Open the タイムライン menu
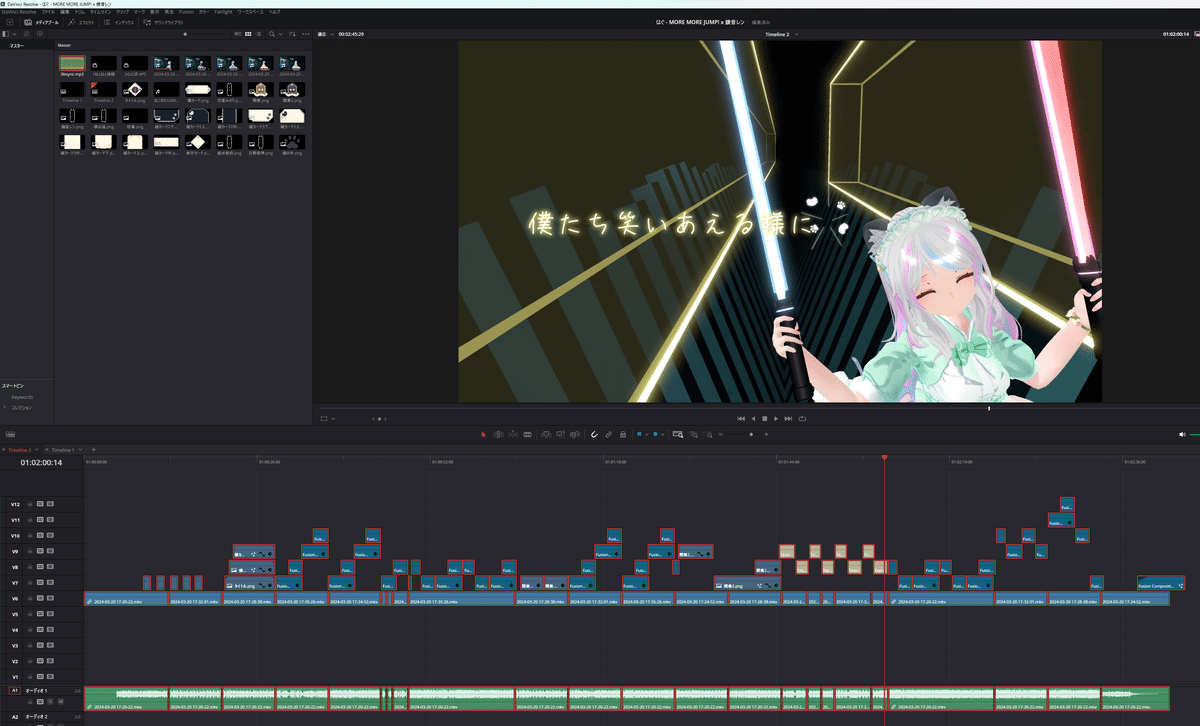The image size is (1200, 726). click(x=101, y=11)
